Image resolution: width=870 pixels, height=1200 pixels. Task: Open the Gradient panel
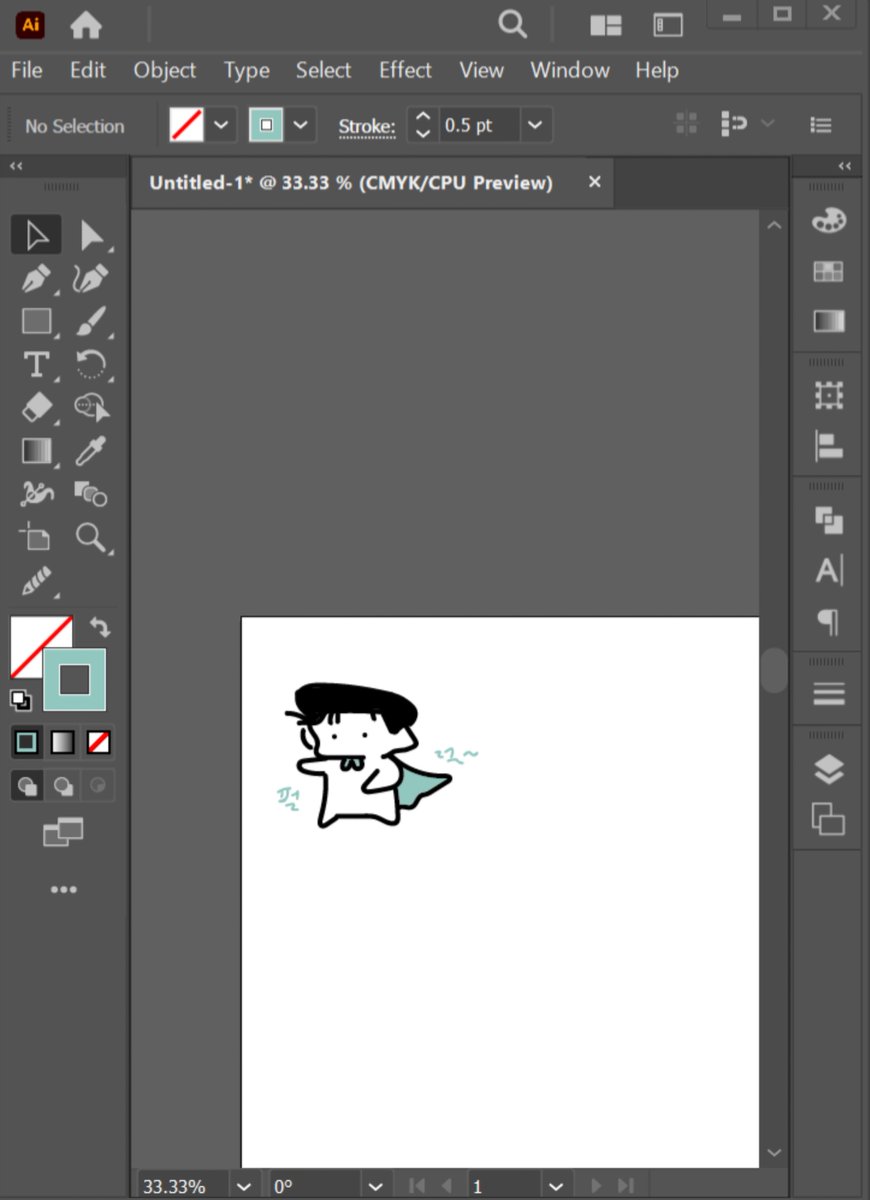coord(828,321)
